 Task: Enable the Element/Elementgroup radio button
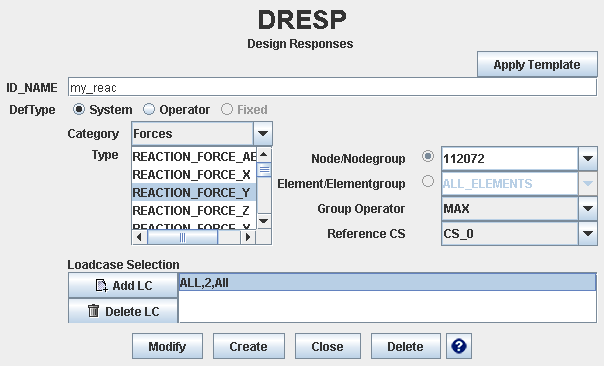pyautogui.click(x=428, y=181)
